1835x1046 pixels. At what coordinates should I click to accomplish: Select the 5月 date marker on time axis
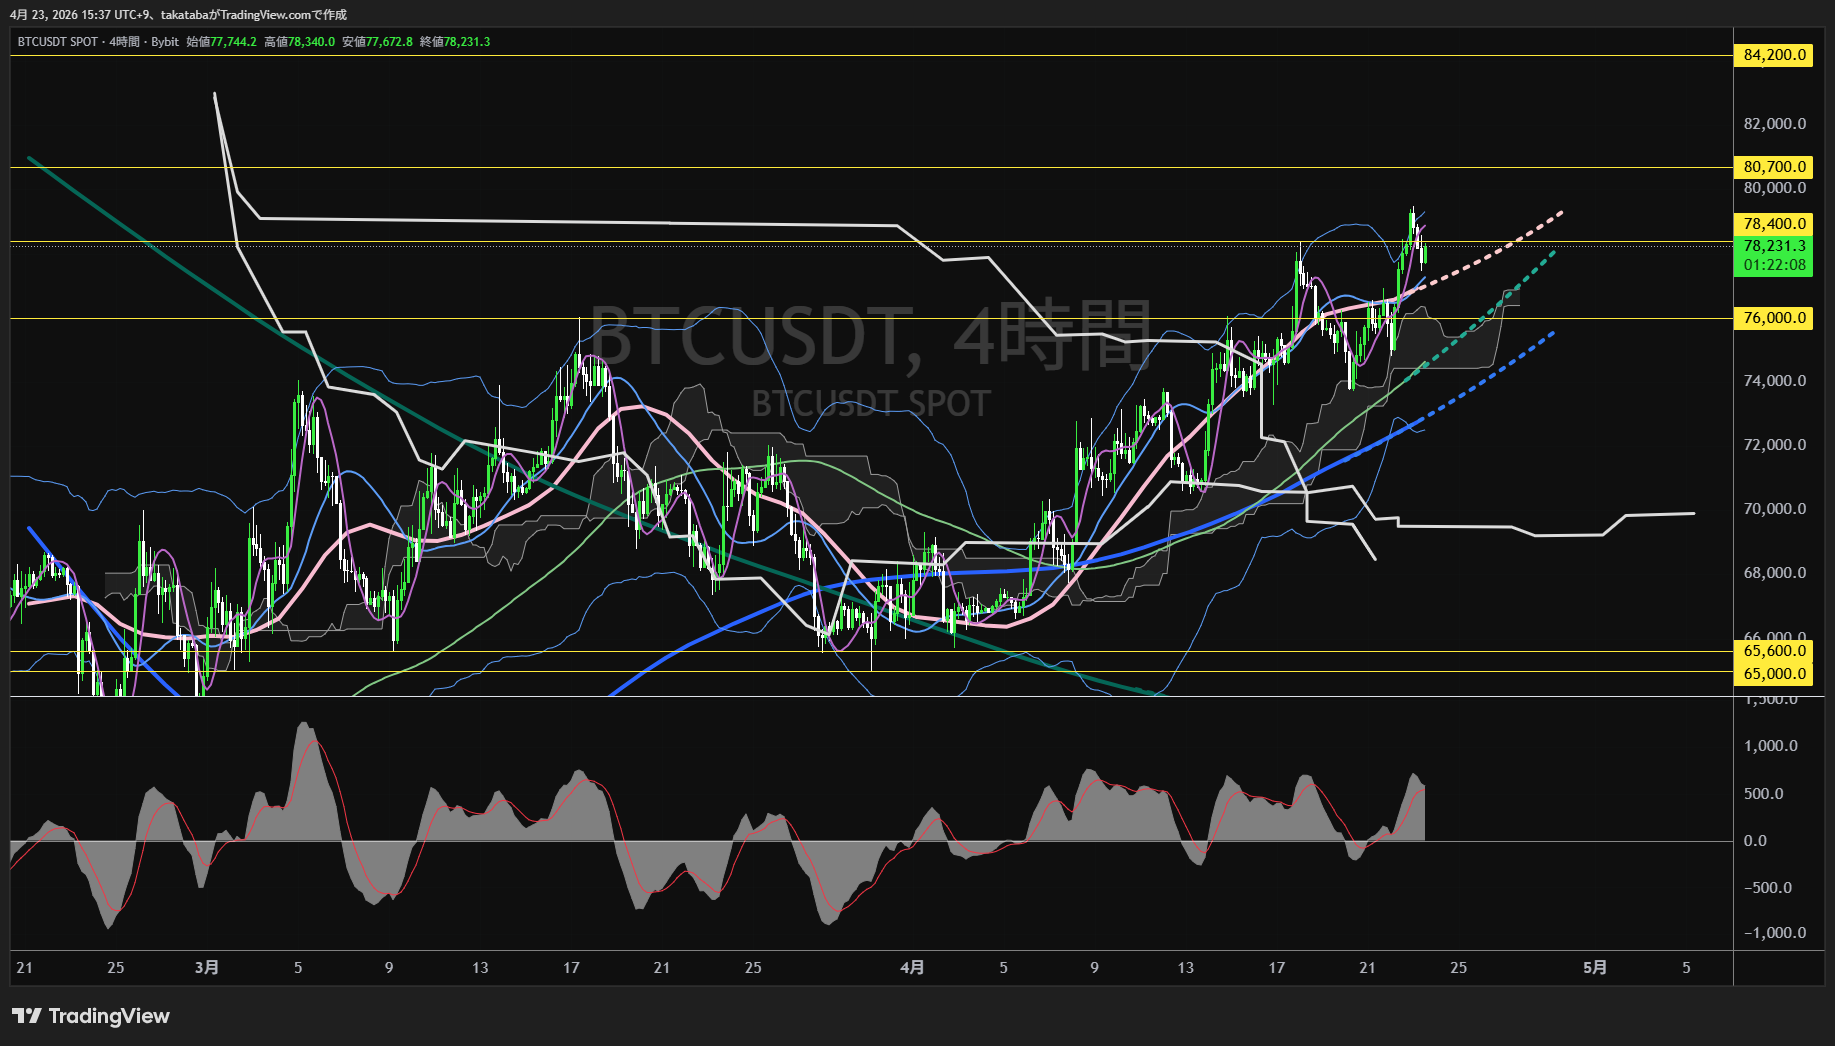[1595, 968]
